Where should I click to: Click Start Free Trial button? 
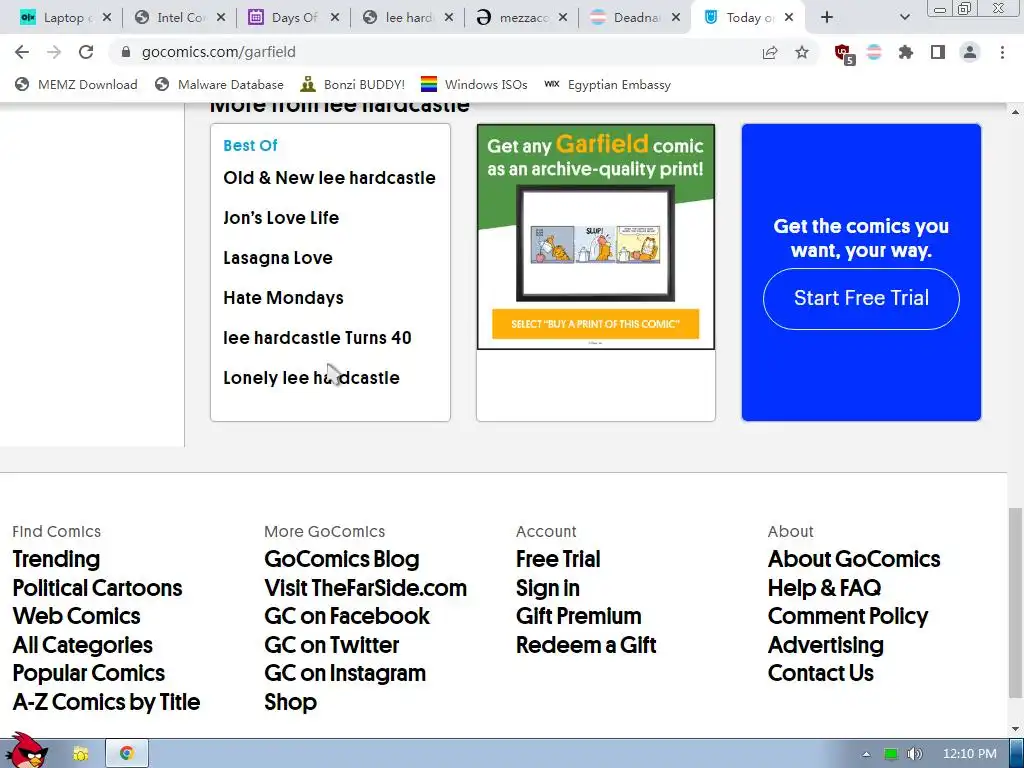861,298
